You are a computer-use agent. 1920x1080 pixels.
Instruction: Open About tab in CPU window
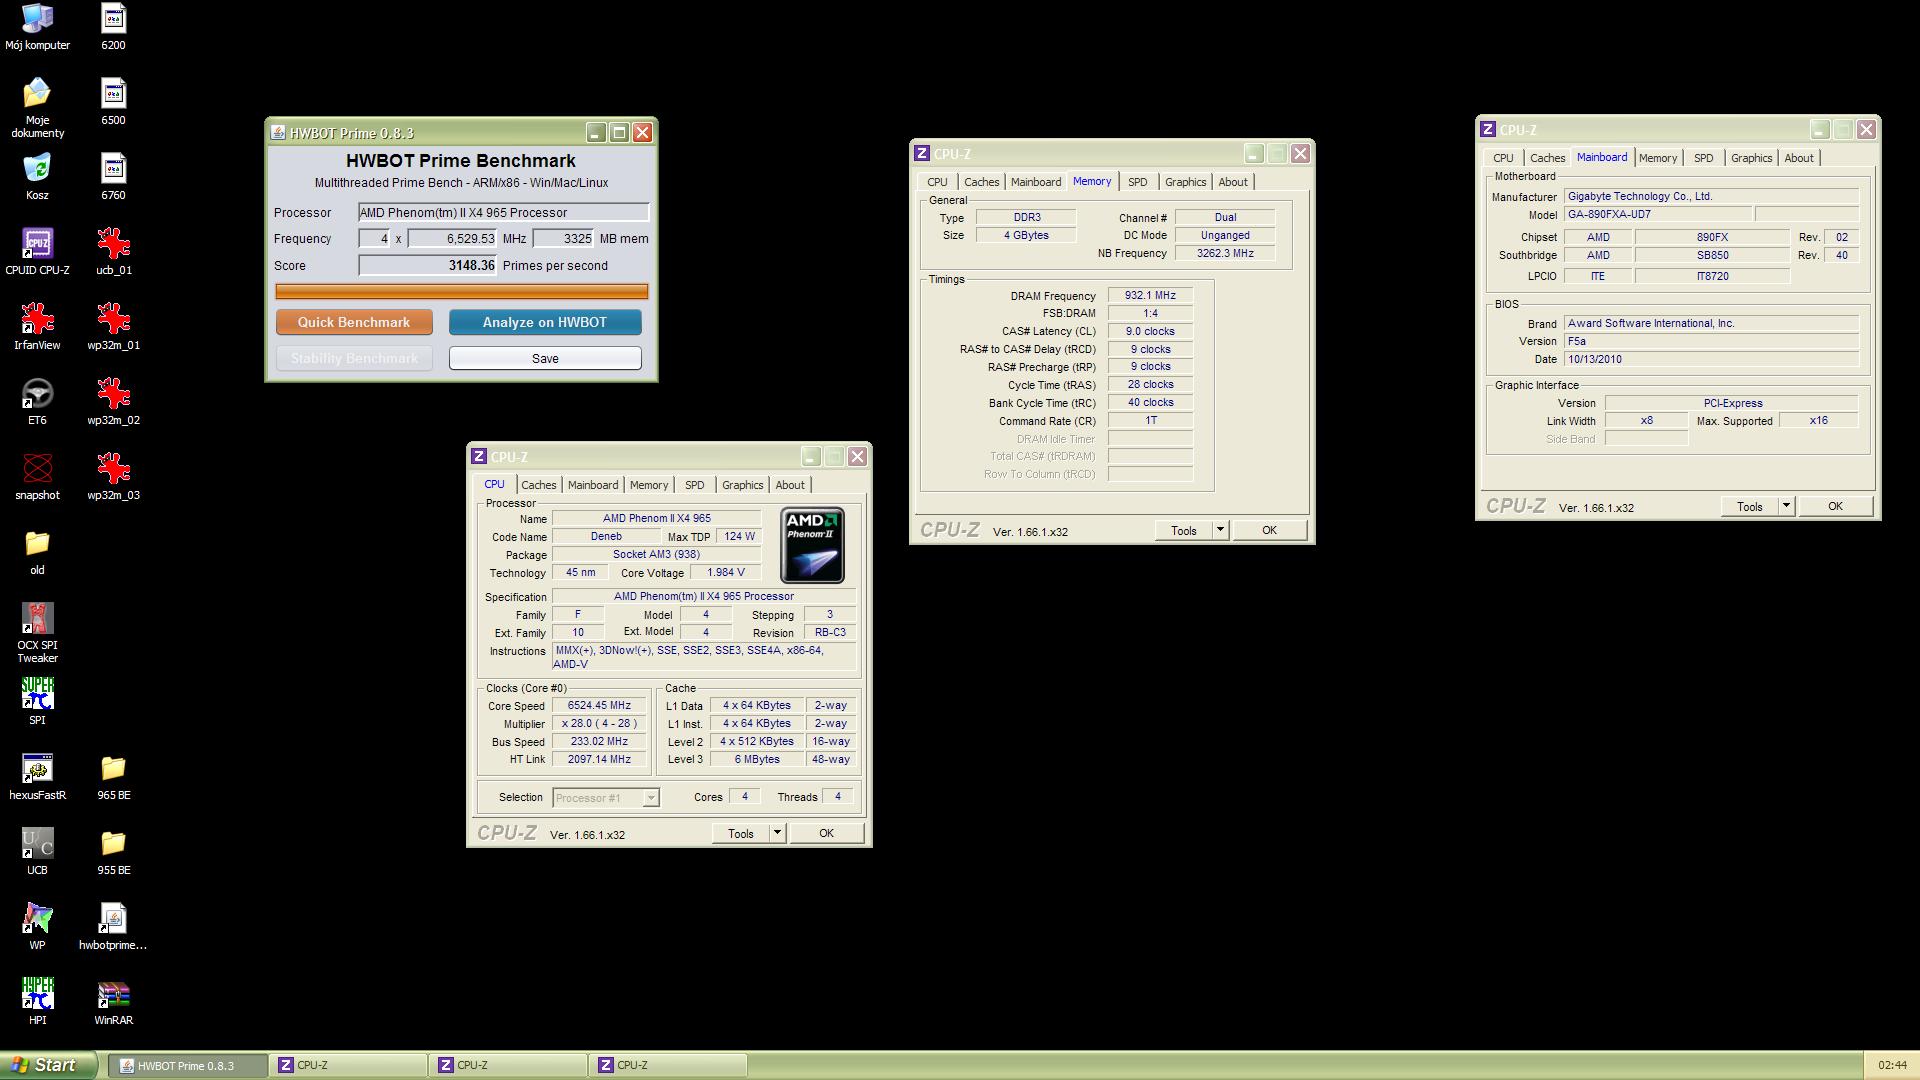pyautogui.click(x=790, y=485)
